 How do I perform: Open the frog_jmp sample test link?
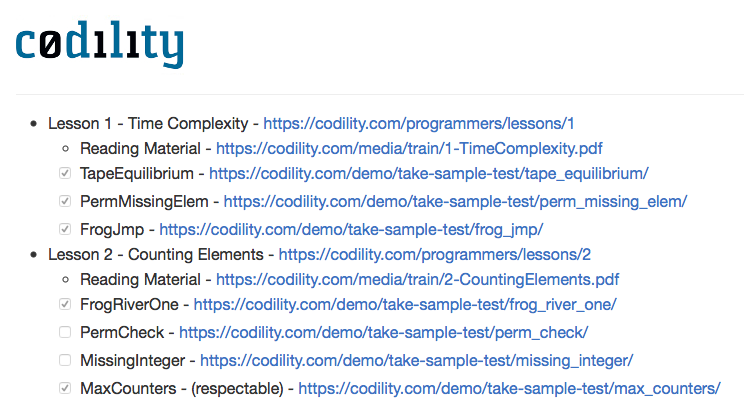point(351,230)
